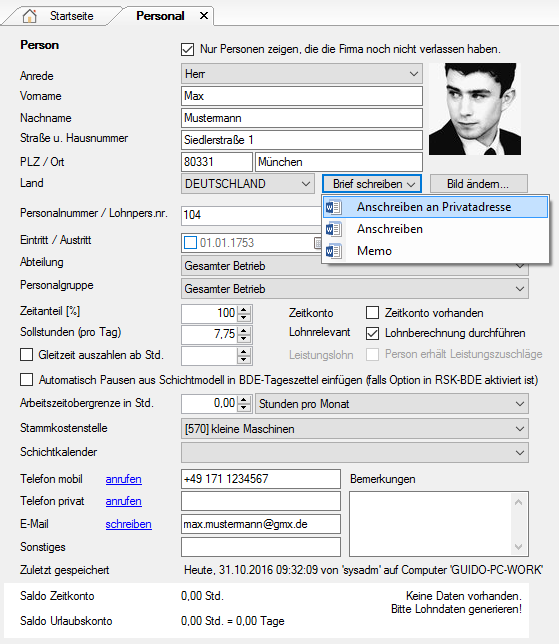Open the Anrede dropdown
Viewport: 559px width, 644px height.
[x=302, y=74]
